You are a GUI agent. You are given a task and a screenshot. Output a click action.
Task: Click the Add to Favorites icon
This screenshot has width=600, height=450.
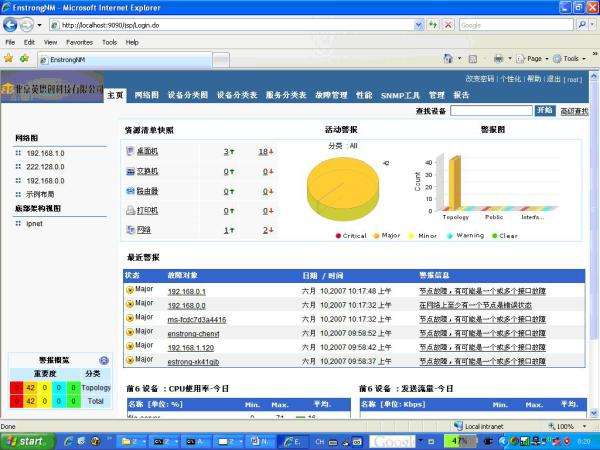pos(24,59)
